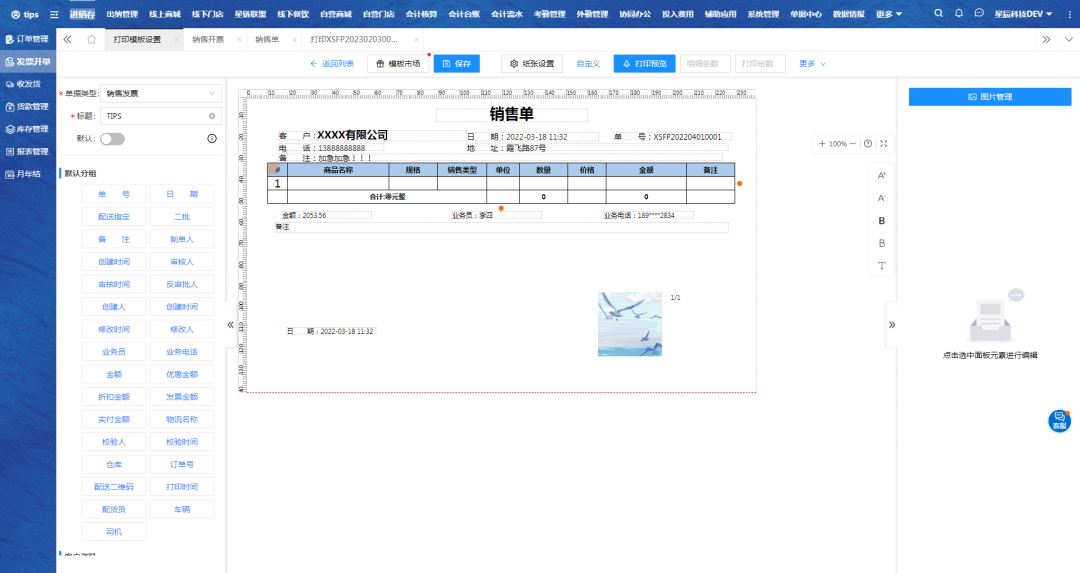Click the zoom in plus icon

click(x=822, y=144)
